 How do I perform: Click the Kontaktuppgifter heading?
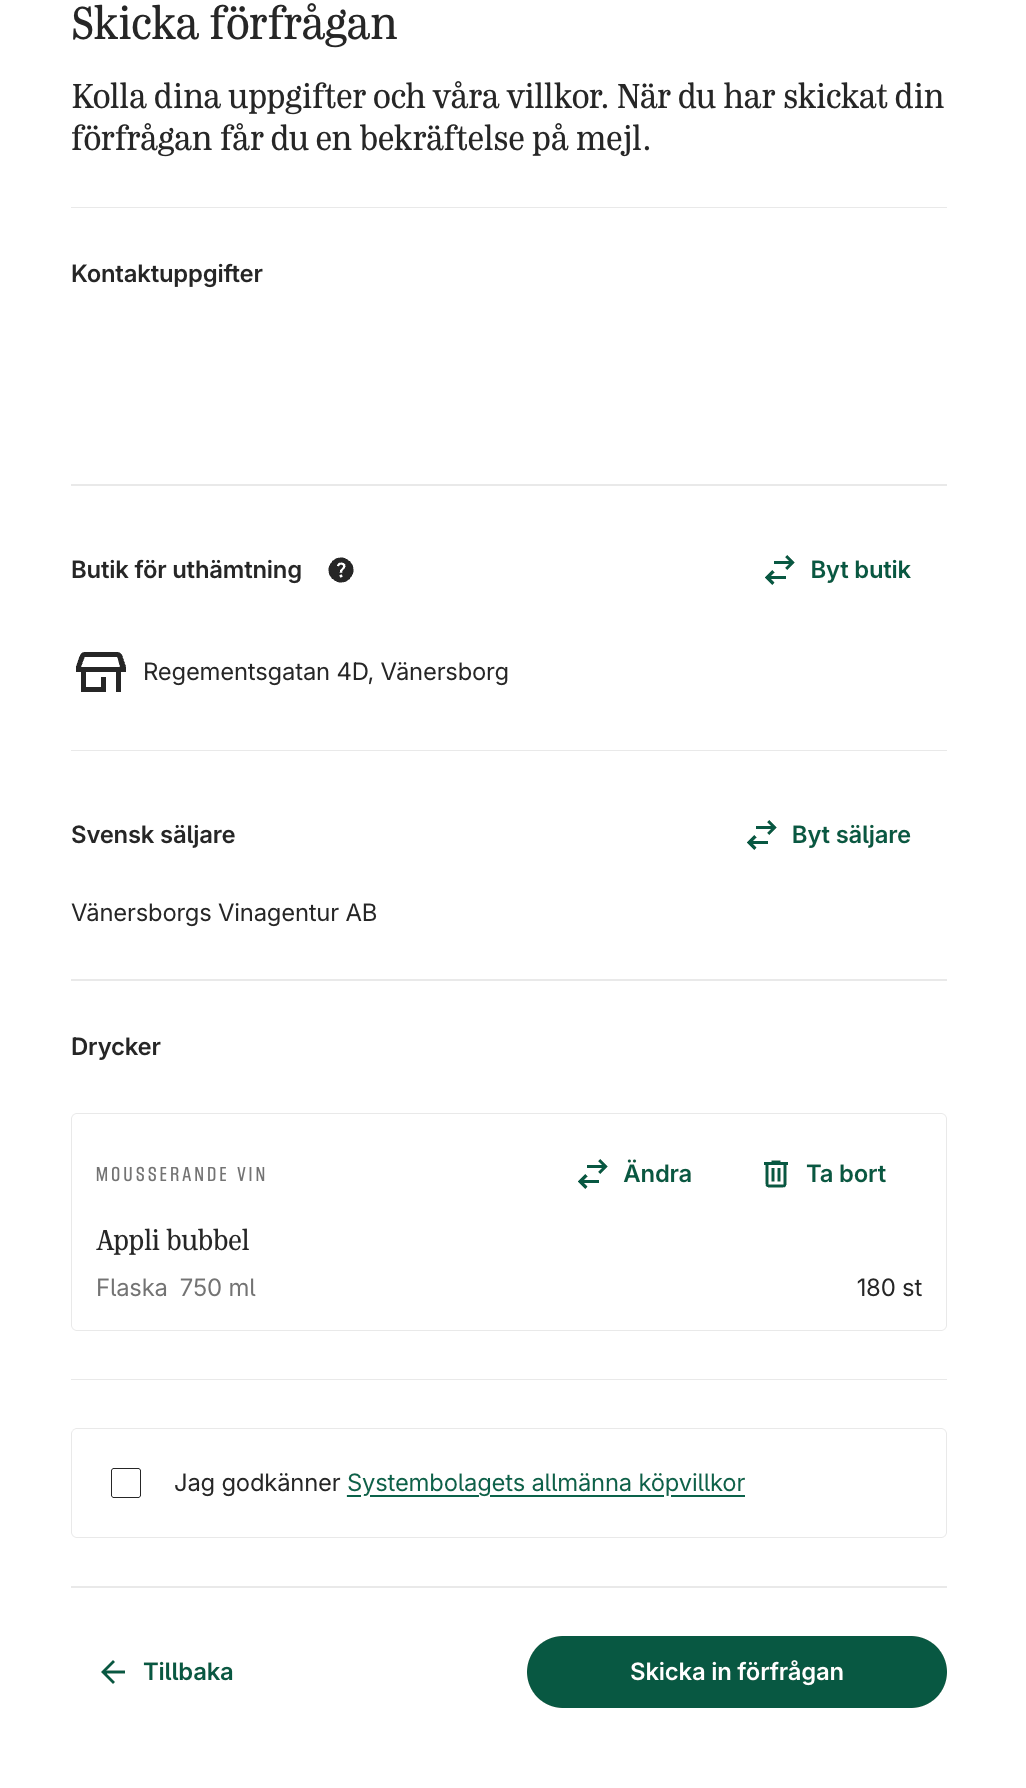[x=167, y=274]
